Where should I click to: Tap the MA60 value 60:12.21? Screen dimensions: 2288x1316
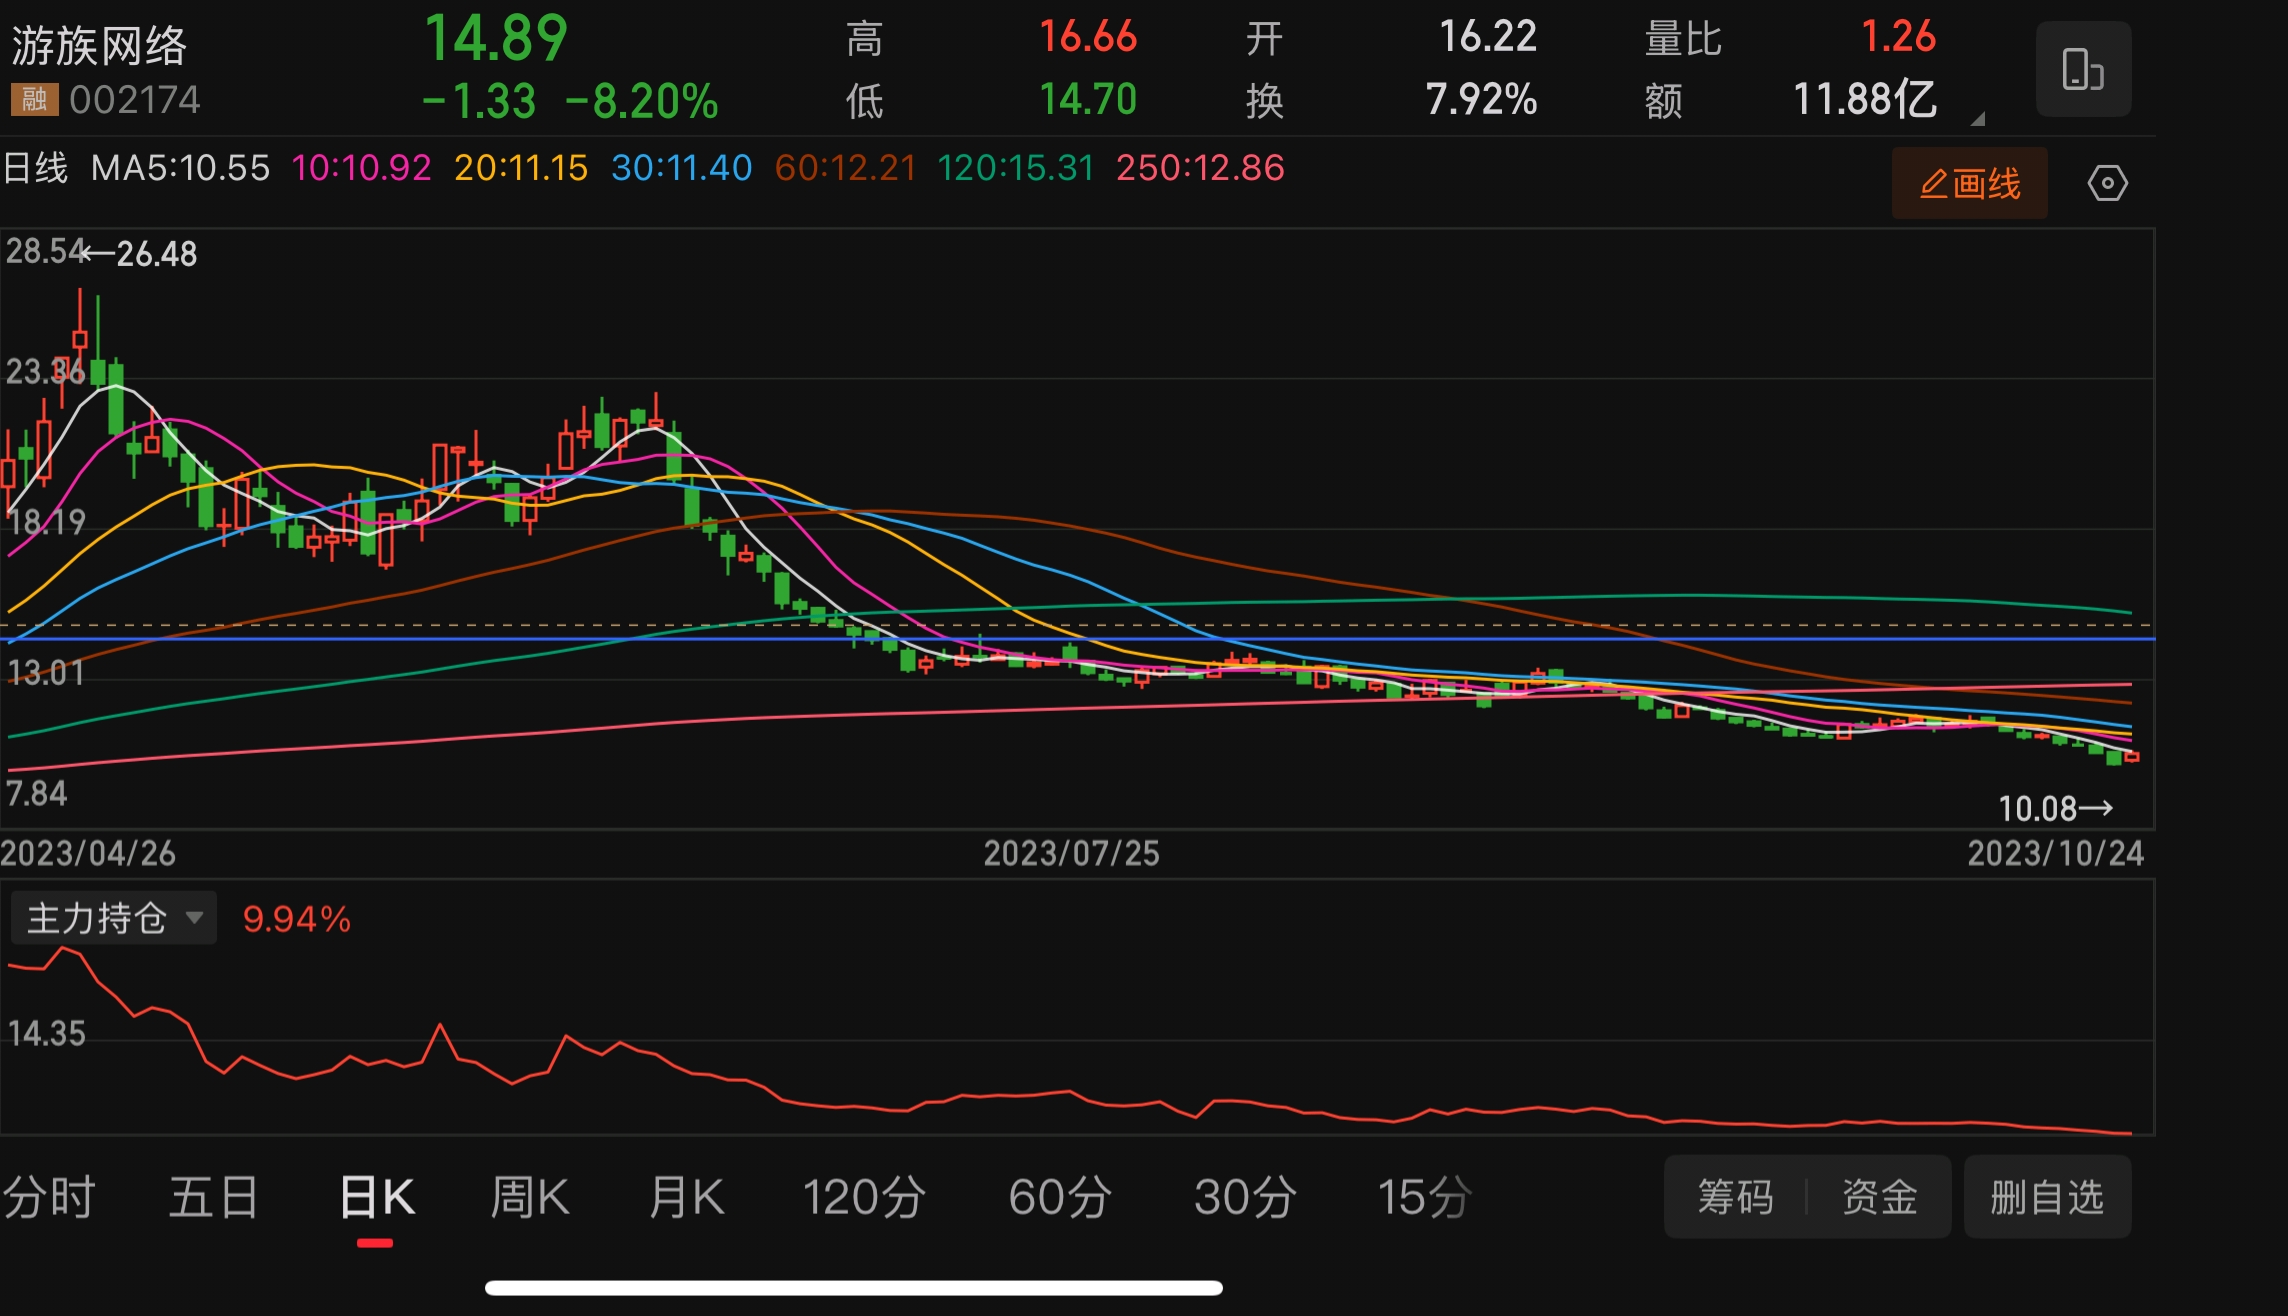(x=845, y=168)
